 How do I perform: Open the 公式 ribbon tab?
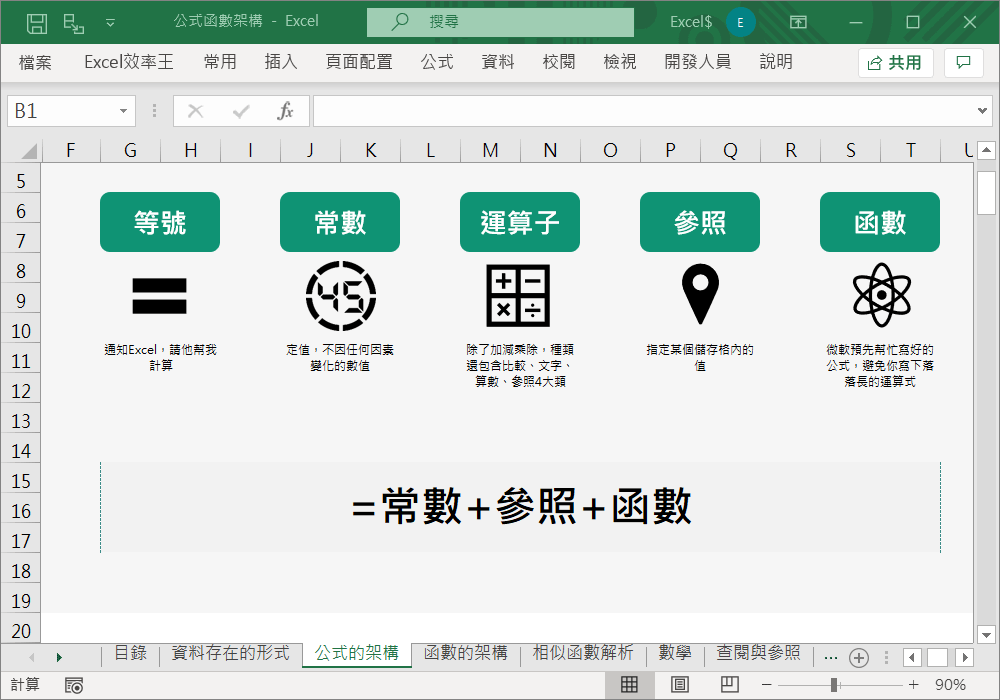[437, 62]
